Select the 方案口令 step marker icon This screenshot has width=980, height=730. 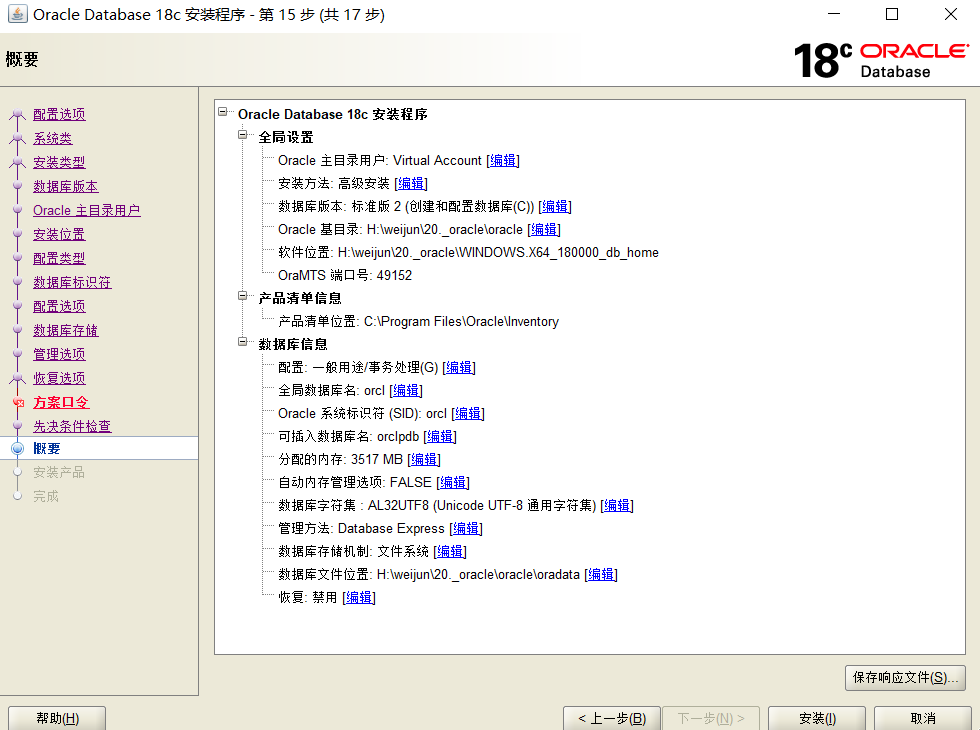point(18,402)
